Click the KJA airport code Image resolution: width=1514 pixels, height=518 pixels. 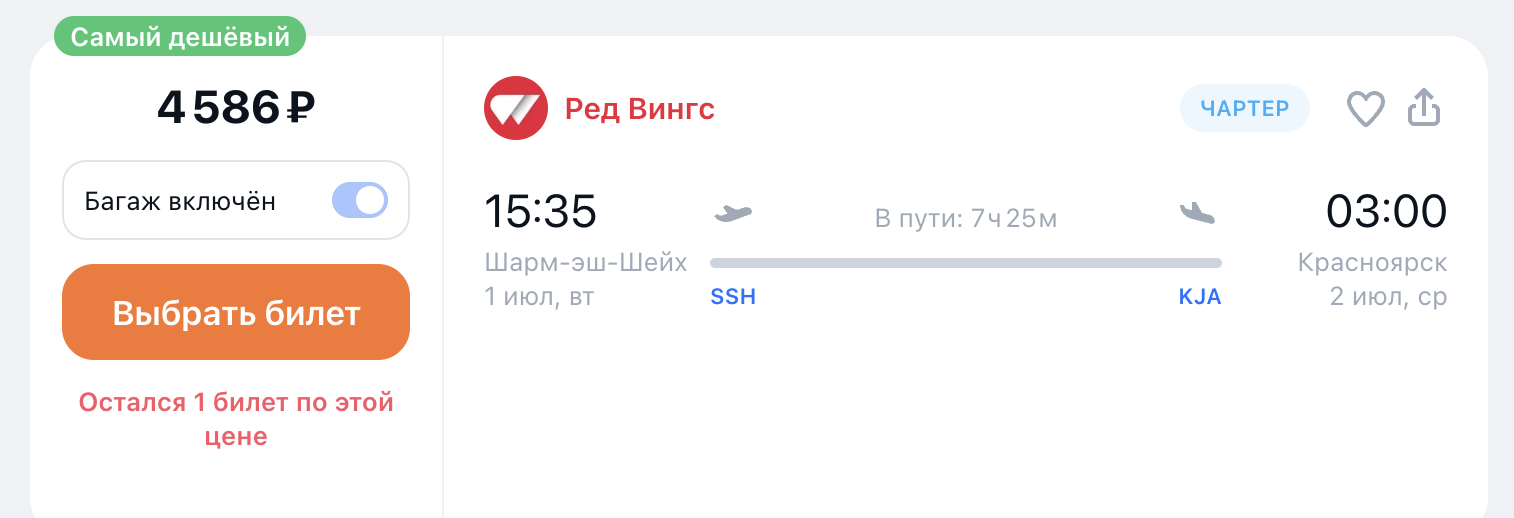point(1200,297)
